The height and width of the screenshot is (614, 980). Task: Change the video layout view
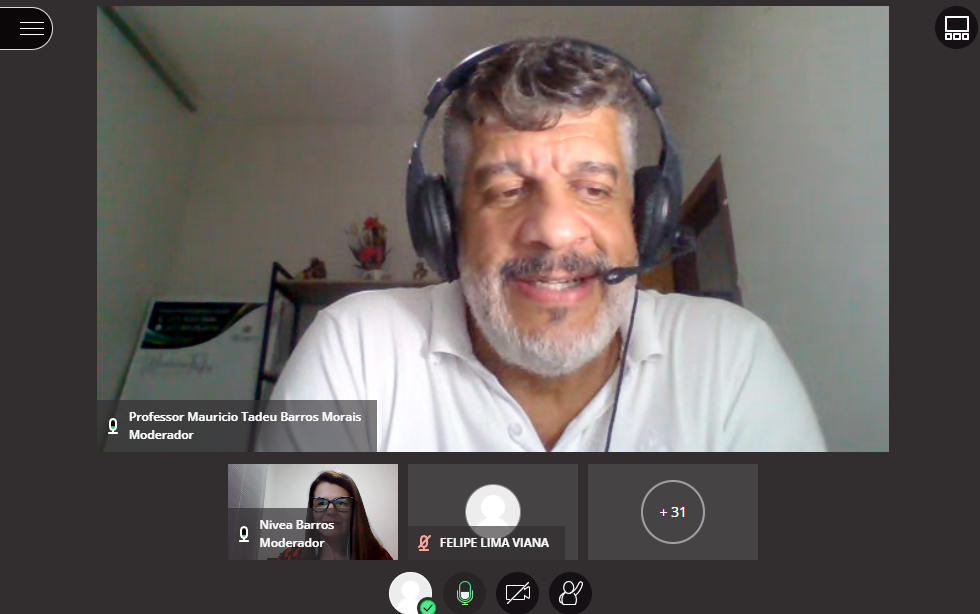coord(956,28)
